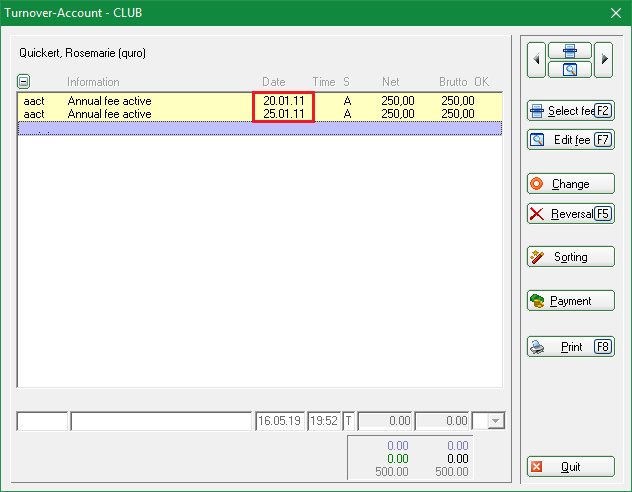Click the Change button
632x492 pixels.
(x=571, y=184)
